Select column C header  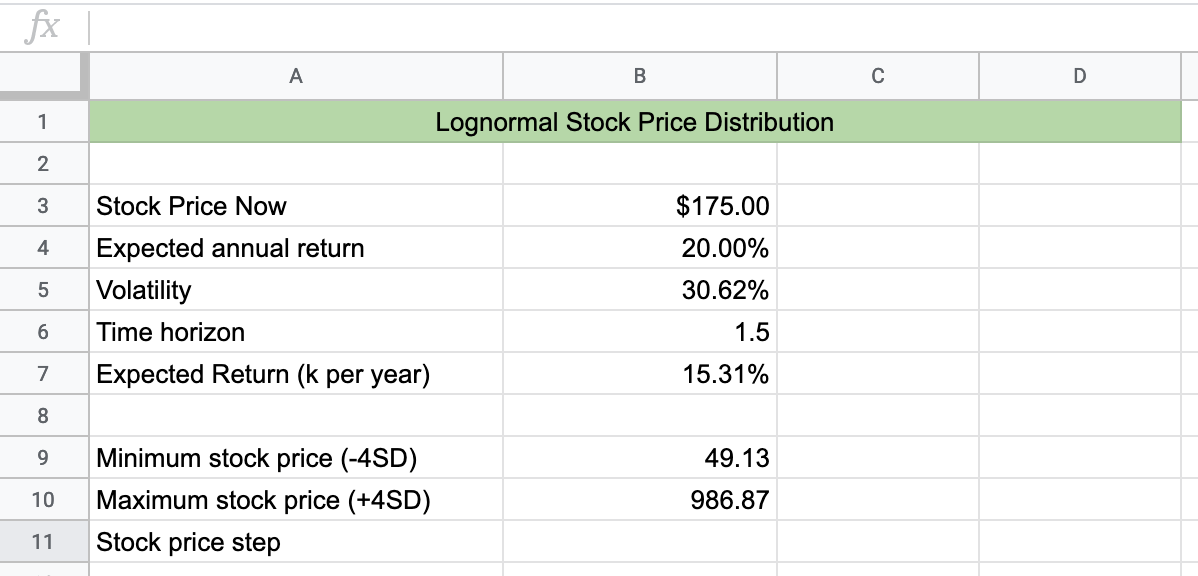click(878, 76)
